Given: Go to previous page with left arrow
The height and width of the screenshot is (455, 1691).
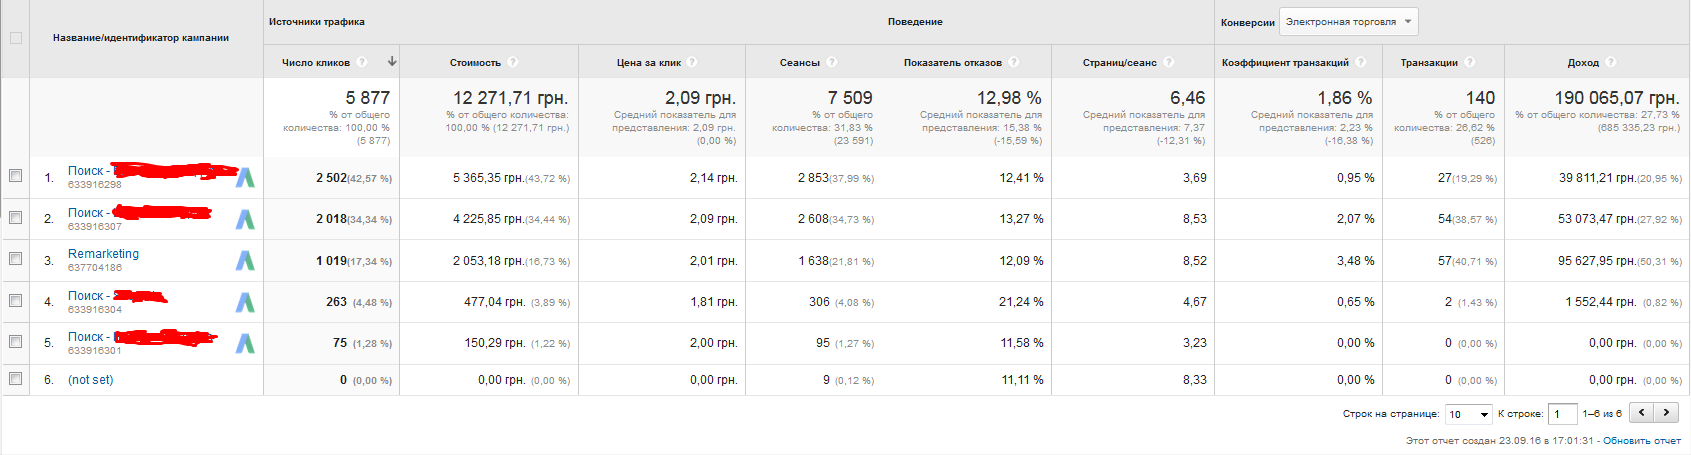Looking at the screenshot, I should pos(1642,412).
